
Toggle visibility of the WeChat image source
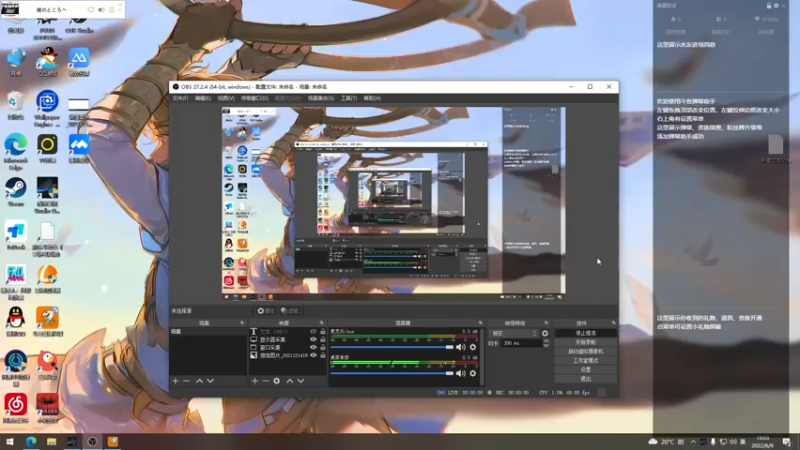pos(313,355)
